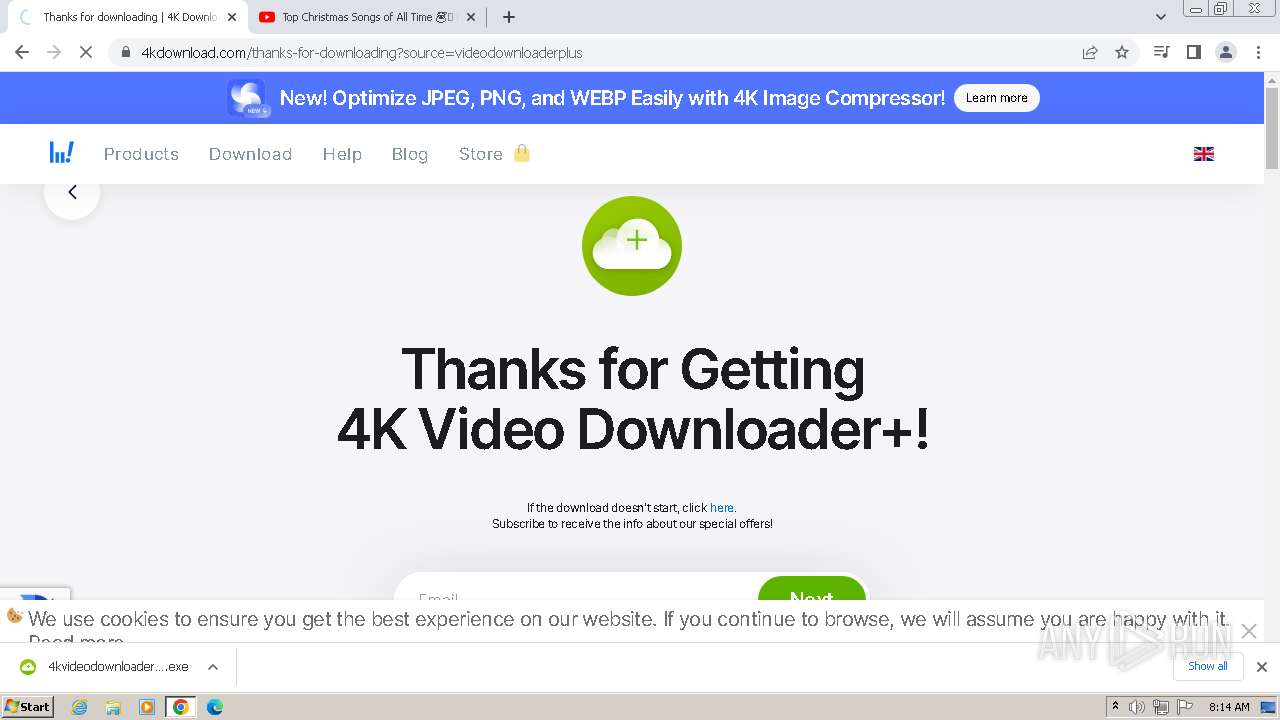Open a new browser tab
Screen dimensions: 1280x720
click(509, 17)
